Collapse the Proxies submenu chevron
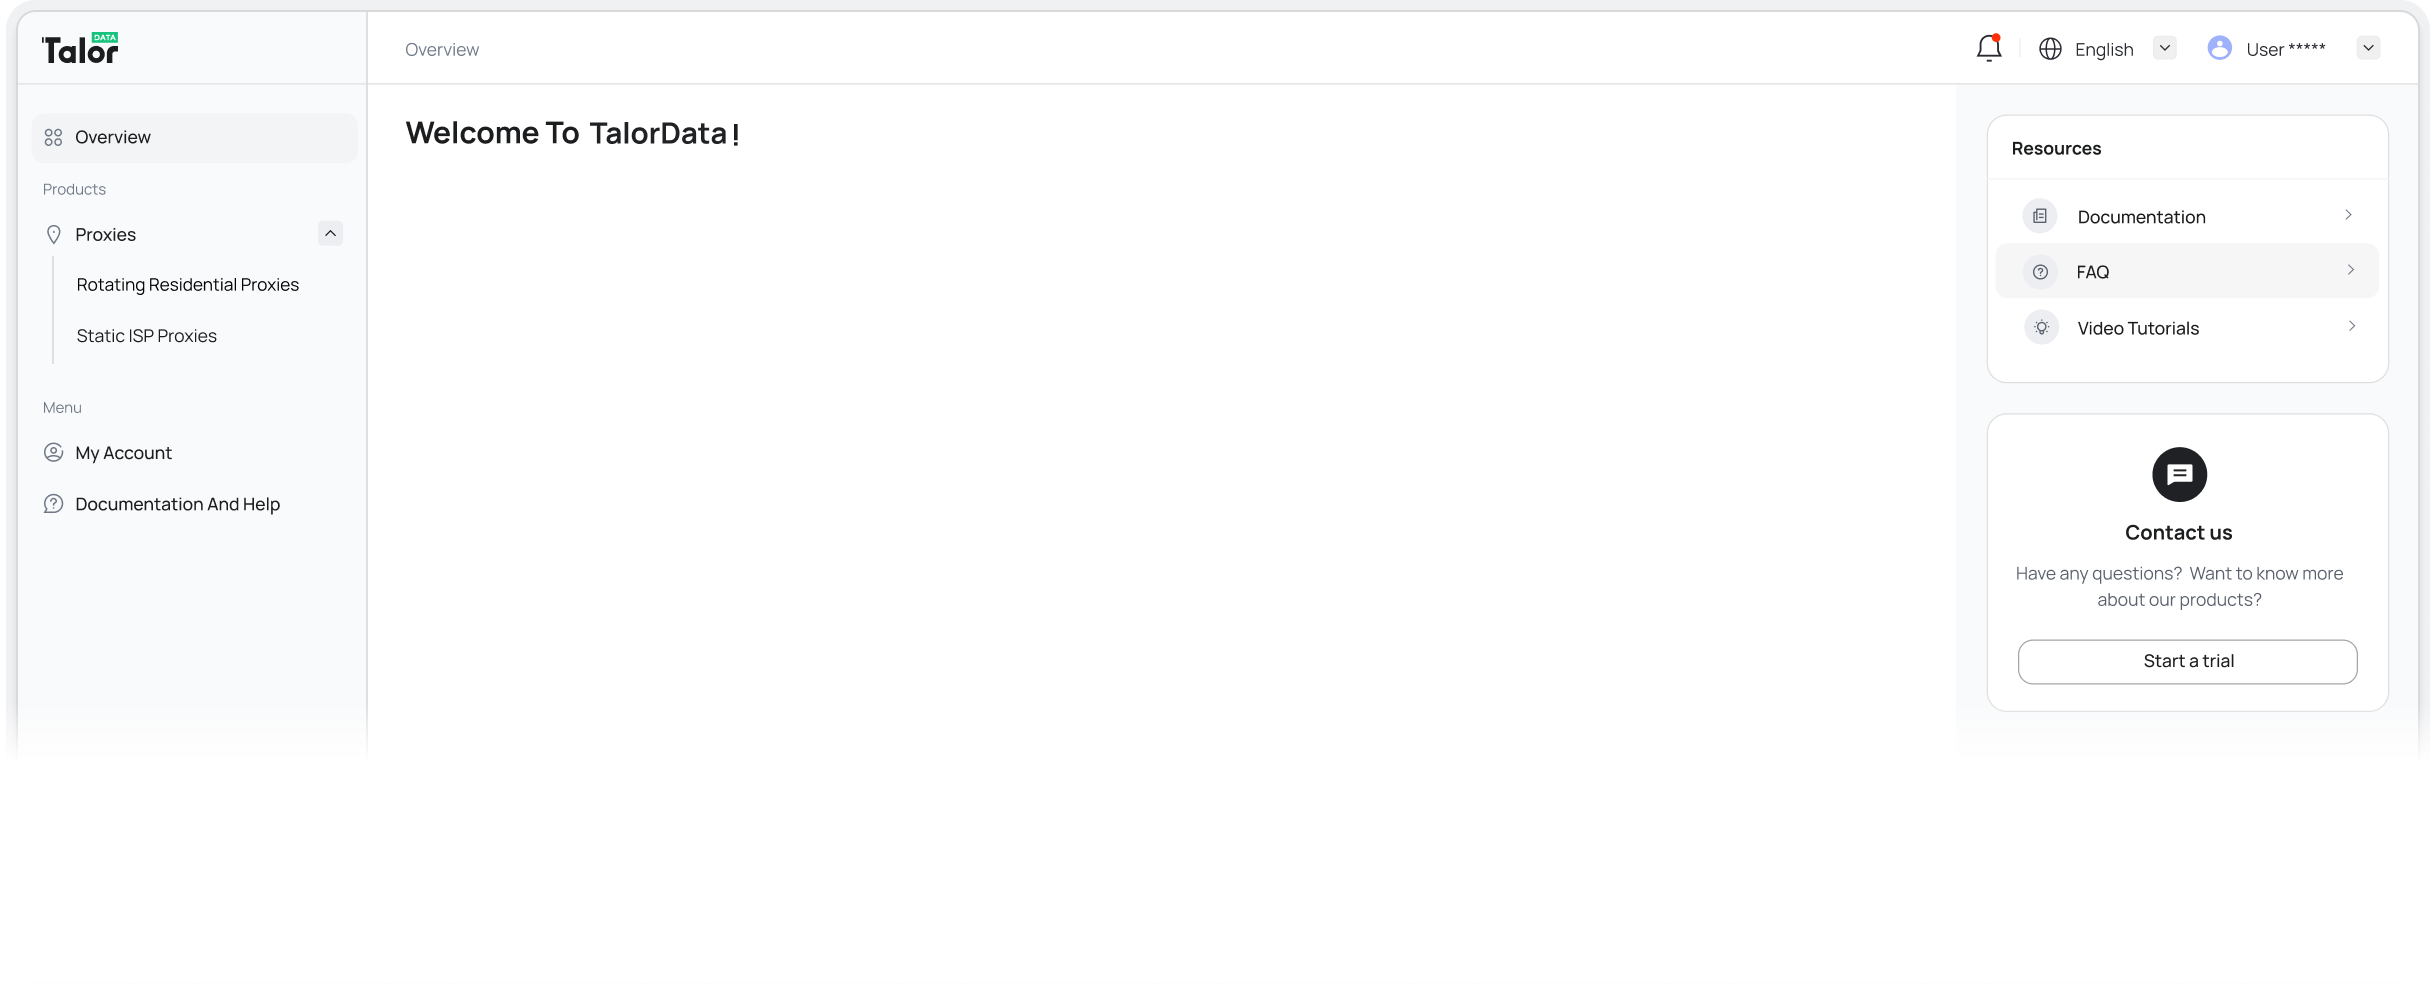 (x=330, y=233)
